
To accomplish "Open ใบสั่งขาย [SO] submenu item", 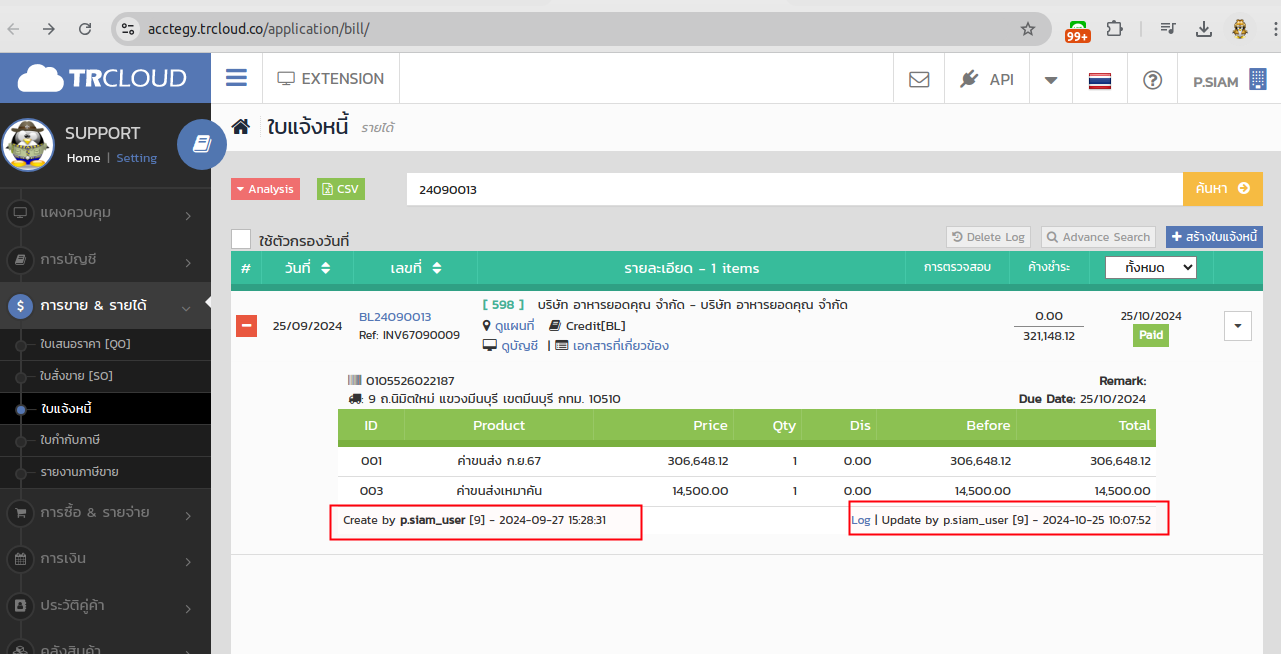I will tap(76, 376).
